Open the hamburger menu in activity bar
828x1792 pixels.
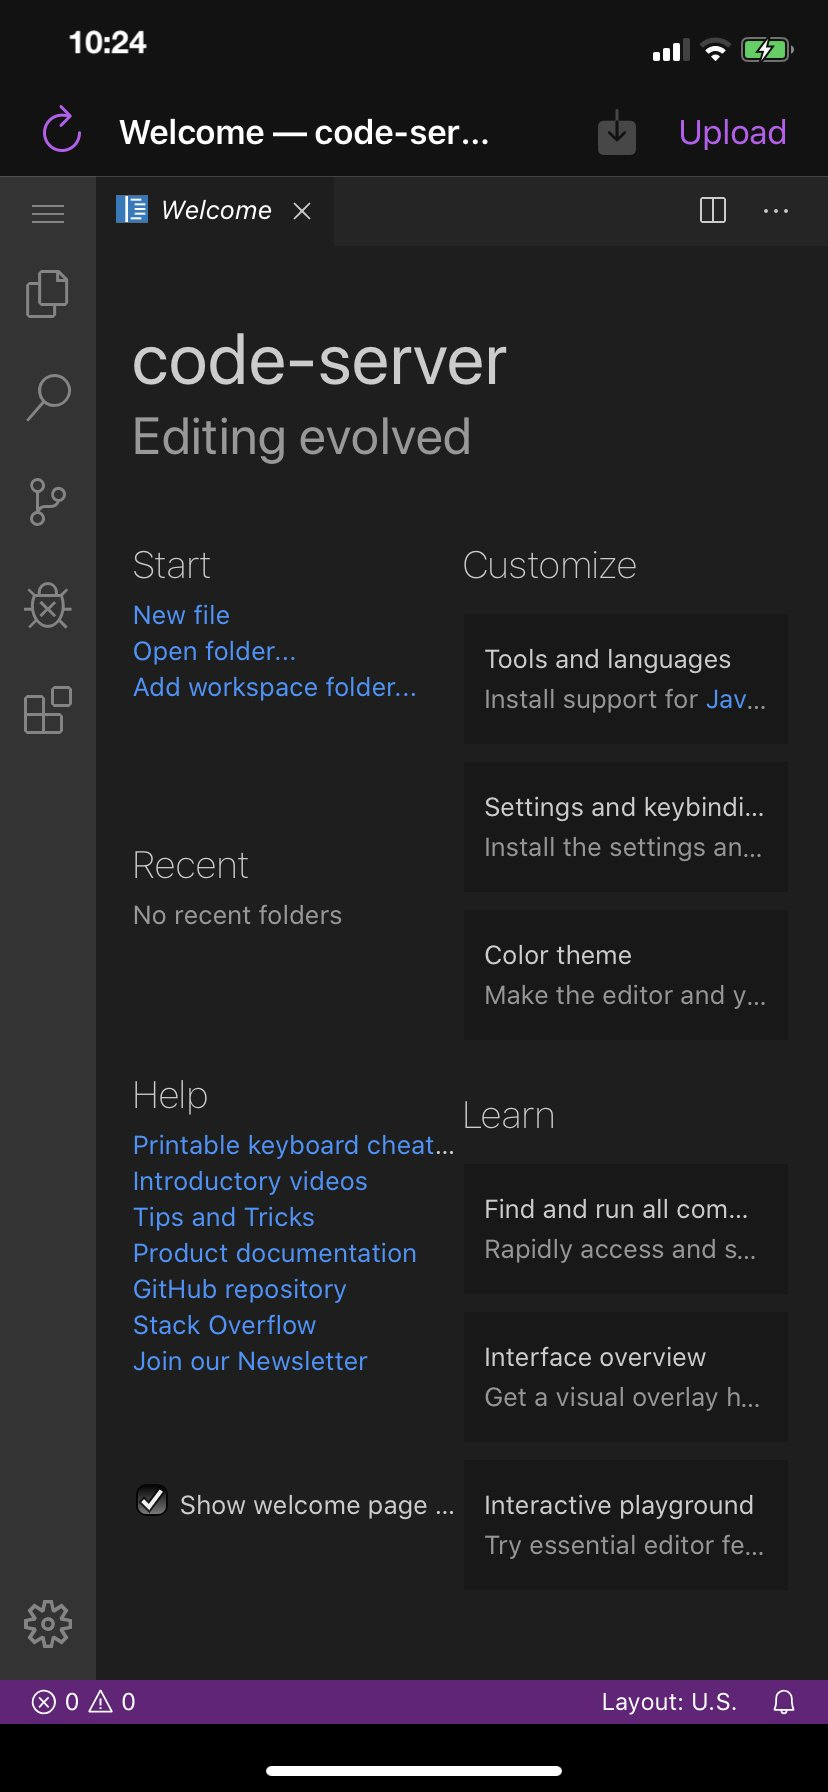[48, 213]
